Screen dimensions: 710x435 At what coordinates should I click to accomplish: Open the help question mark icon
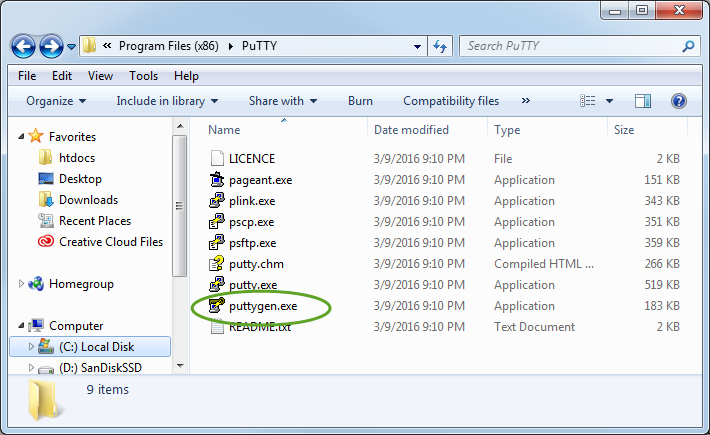678,100
